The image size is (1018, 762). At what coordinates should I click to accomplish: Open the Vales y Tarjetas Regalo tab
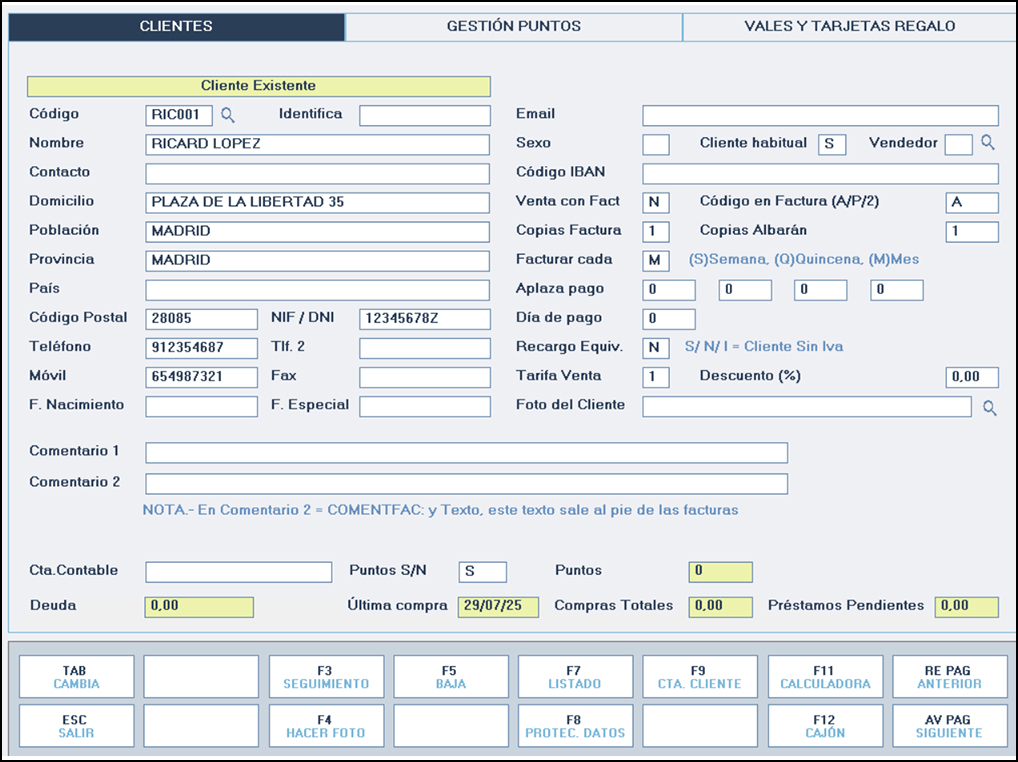(849, 27)
